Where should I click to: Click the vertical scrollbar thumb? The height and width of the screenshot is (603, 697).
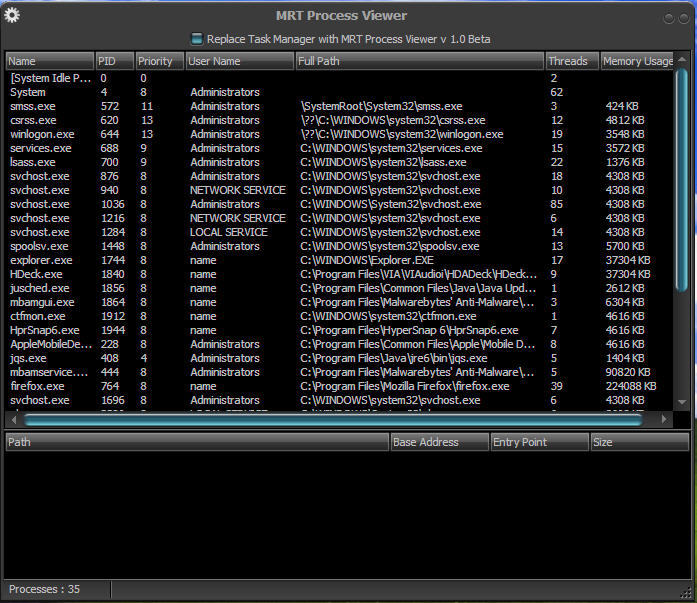(682, 180)
